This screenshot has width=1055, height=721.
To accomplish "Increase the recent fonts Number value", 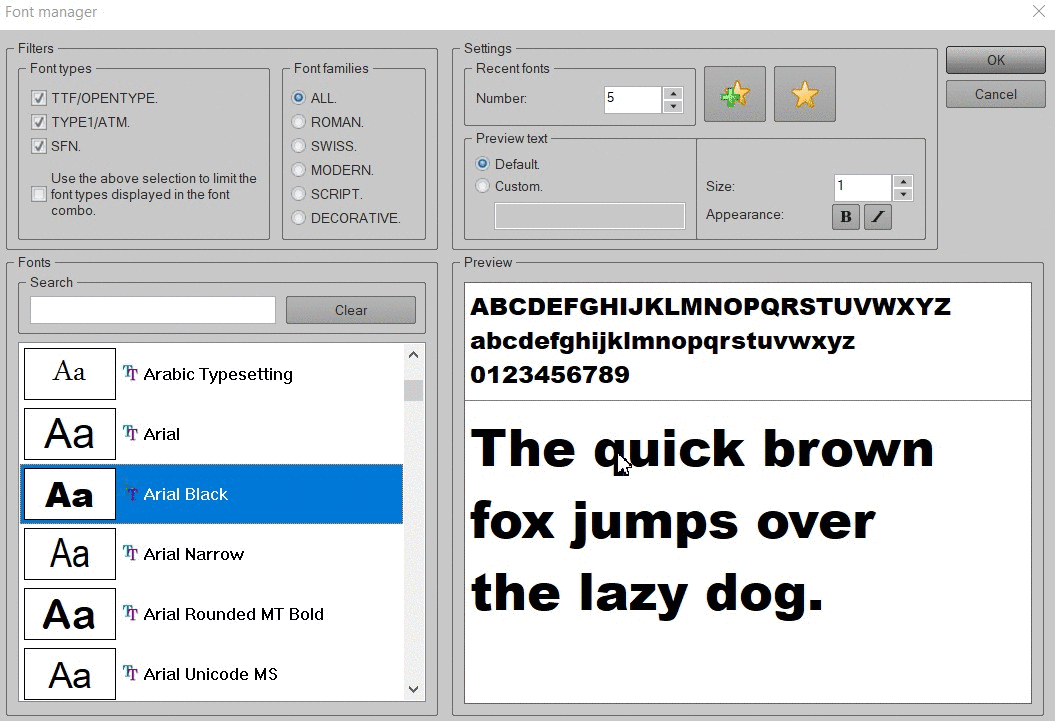I will click(x=674, y=93).
